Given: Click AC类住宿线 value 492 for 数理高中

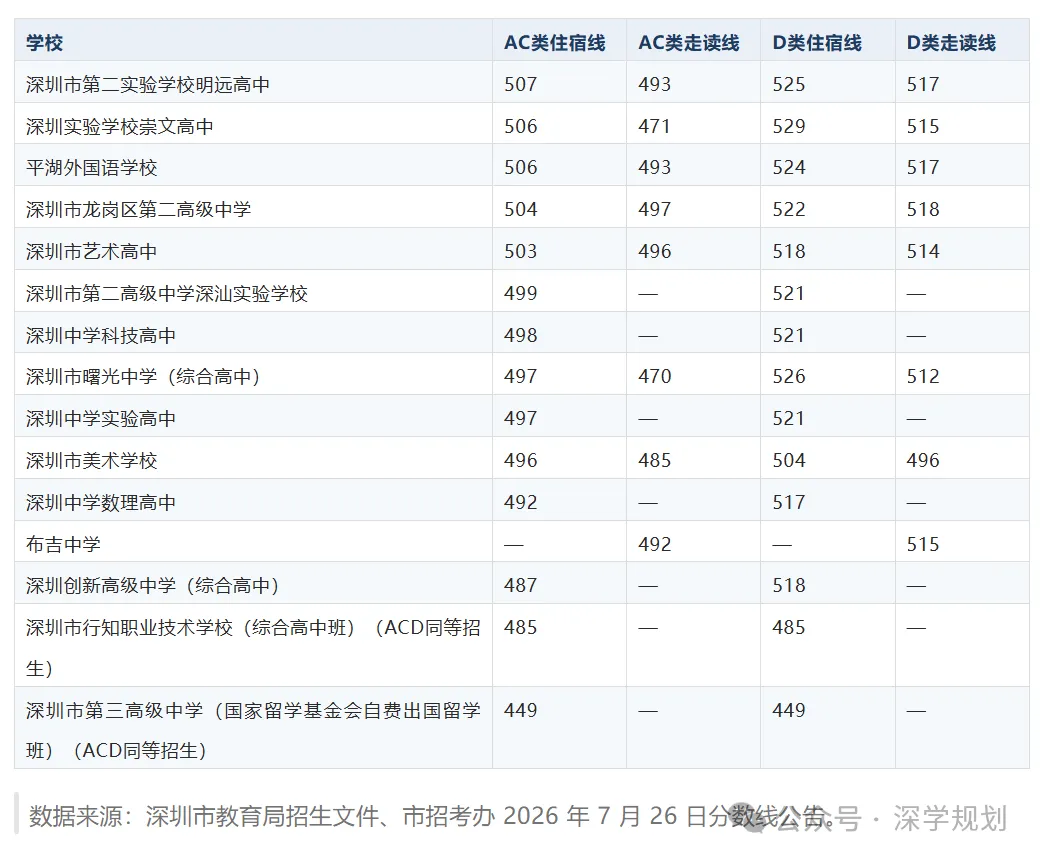Looking at the screenshot, I should click(x=520, y=502).
